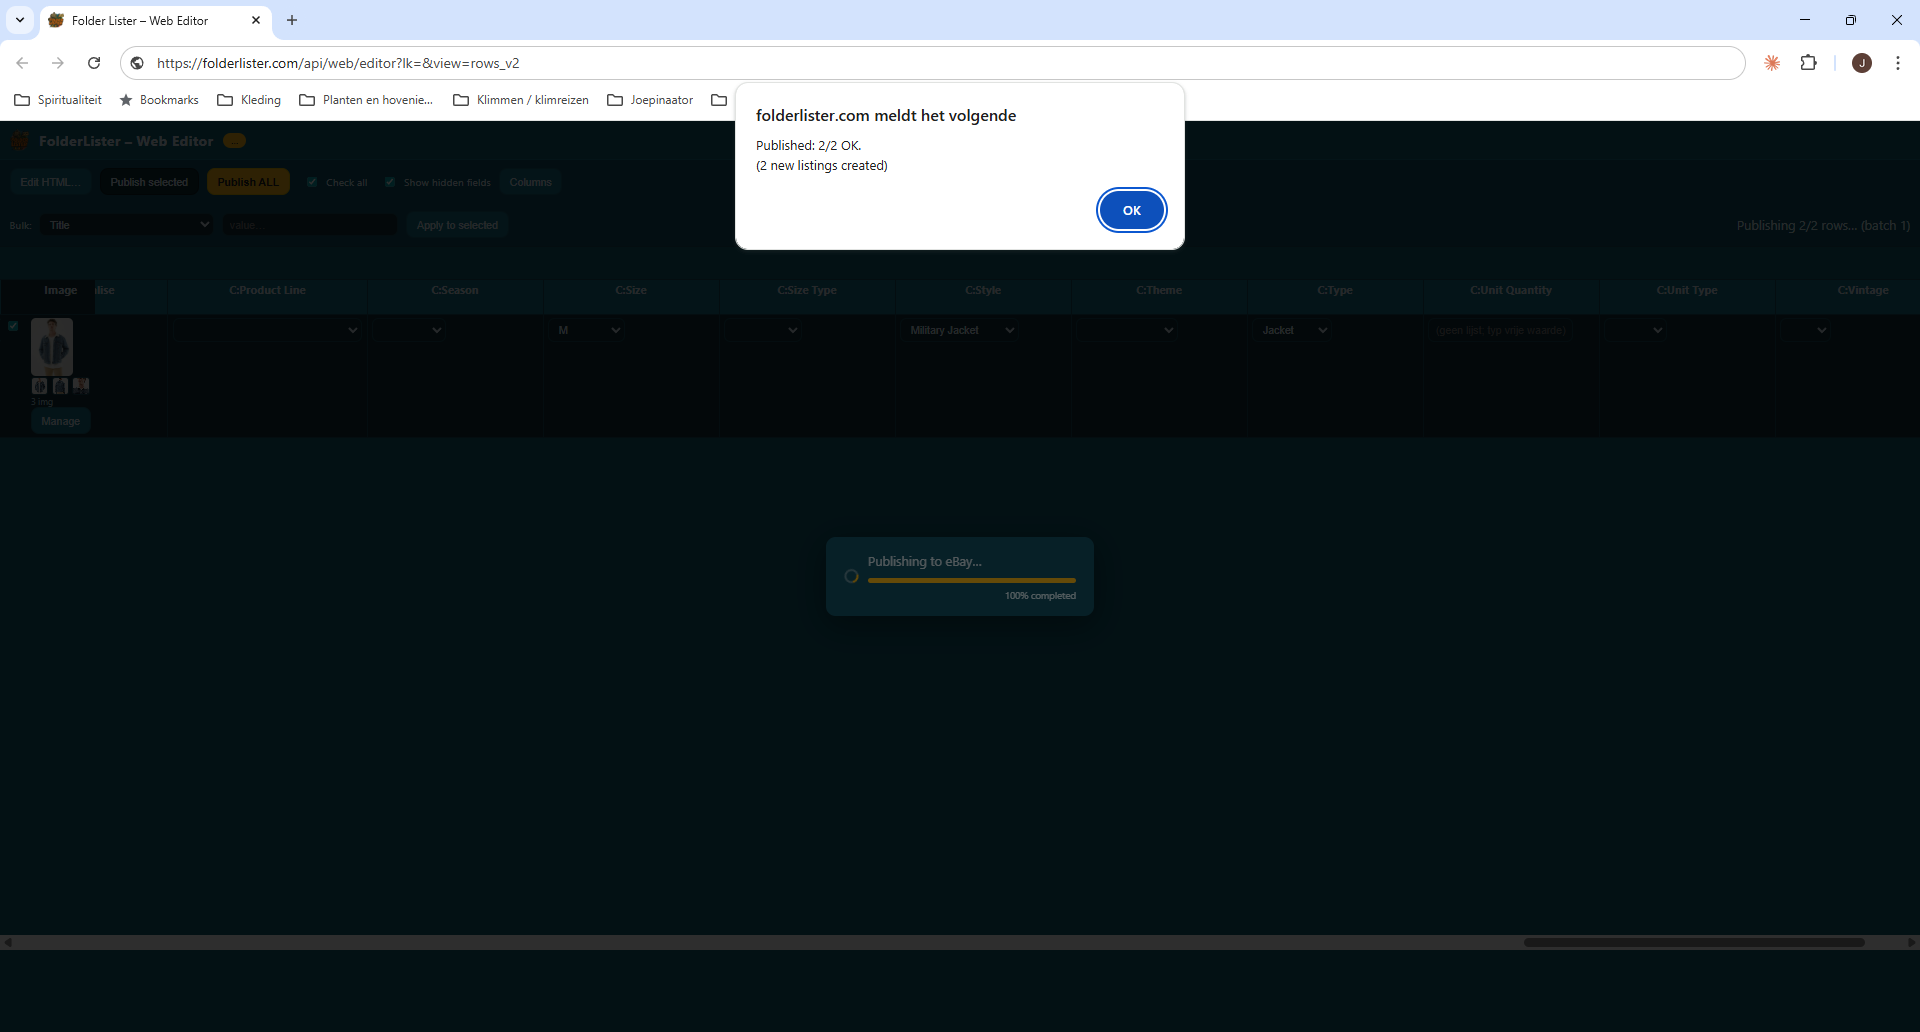Click the orange starburst extension icon
This screenshot has height=1032, width=1920.
pyautogui.click(x=1772, y=63)
